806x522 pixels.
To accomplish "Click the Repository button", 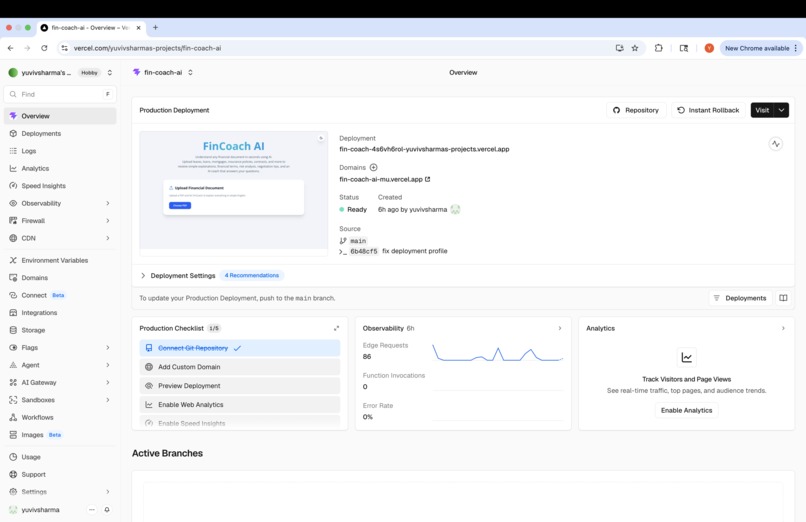I will (636, 110).
